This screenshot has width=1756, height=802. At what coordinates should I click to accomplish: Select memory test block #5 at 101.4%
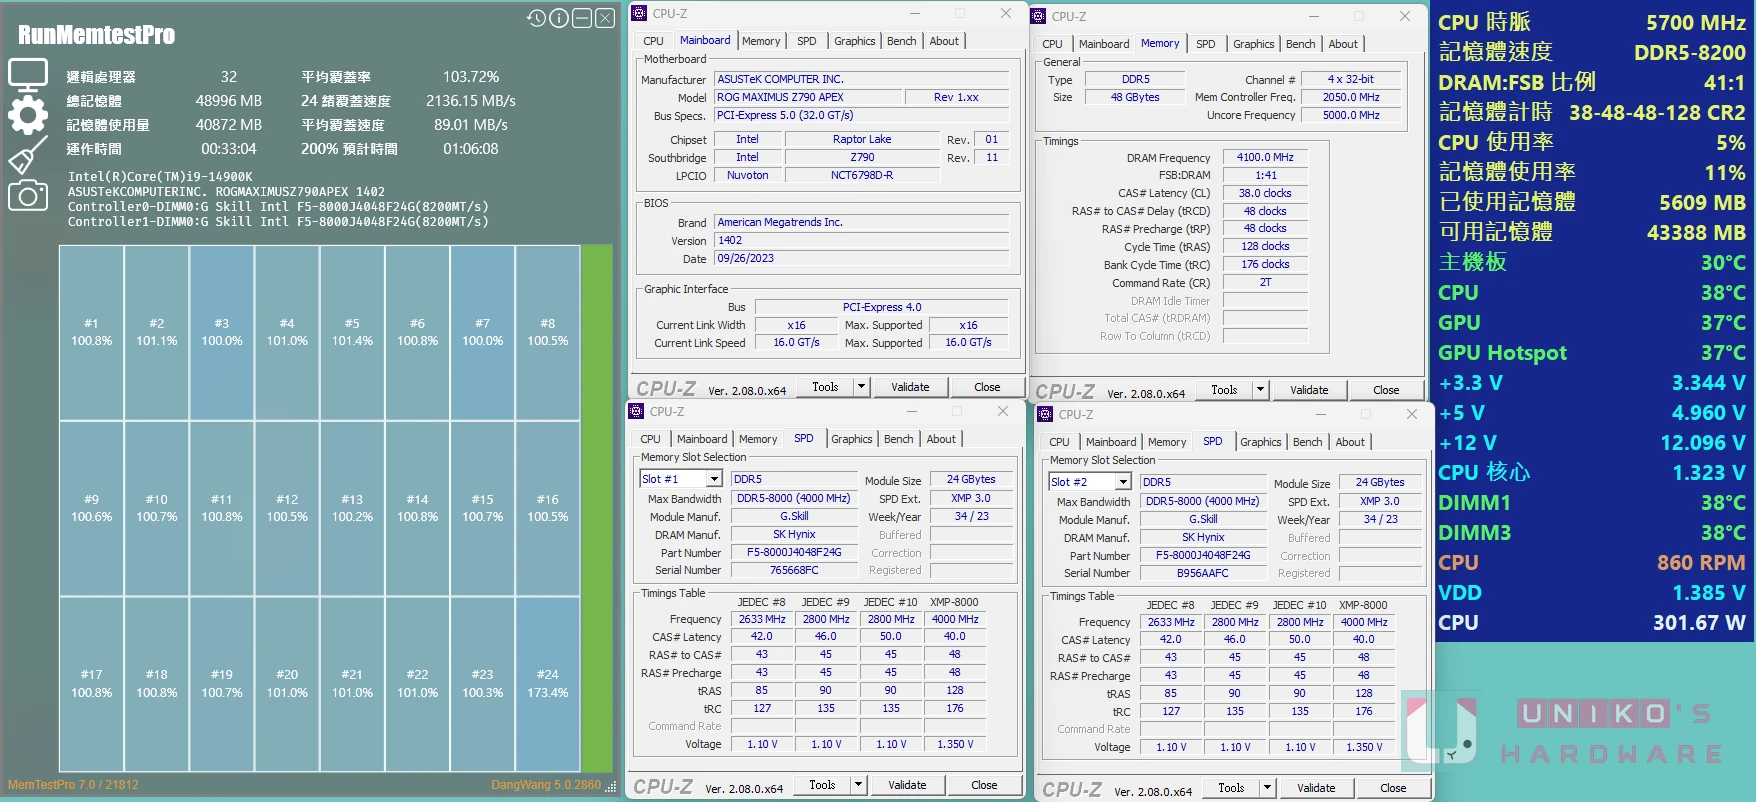[352, 332]
